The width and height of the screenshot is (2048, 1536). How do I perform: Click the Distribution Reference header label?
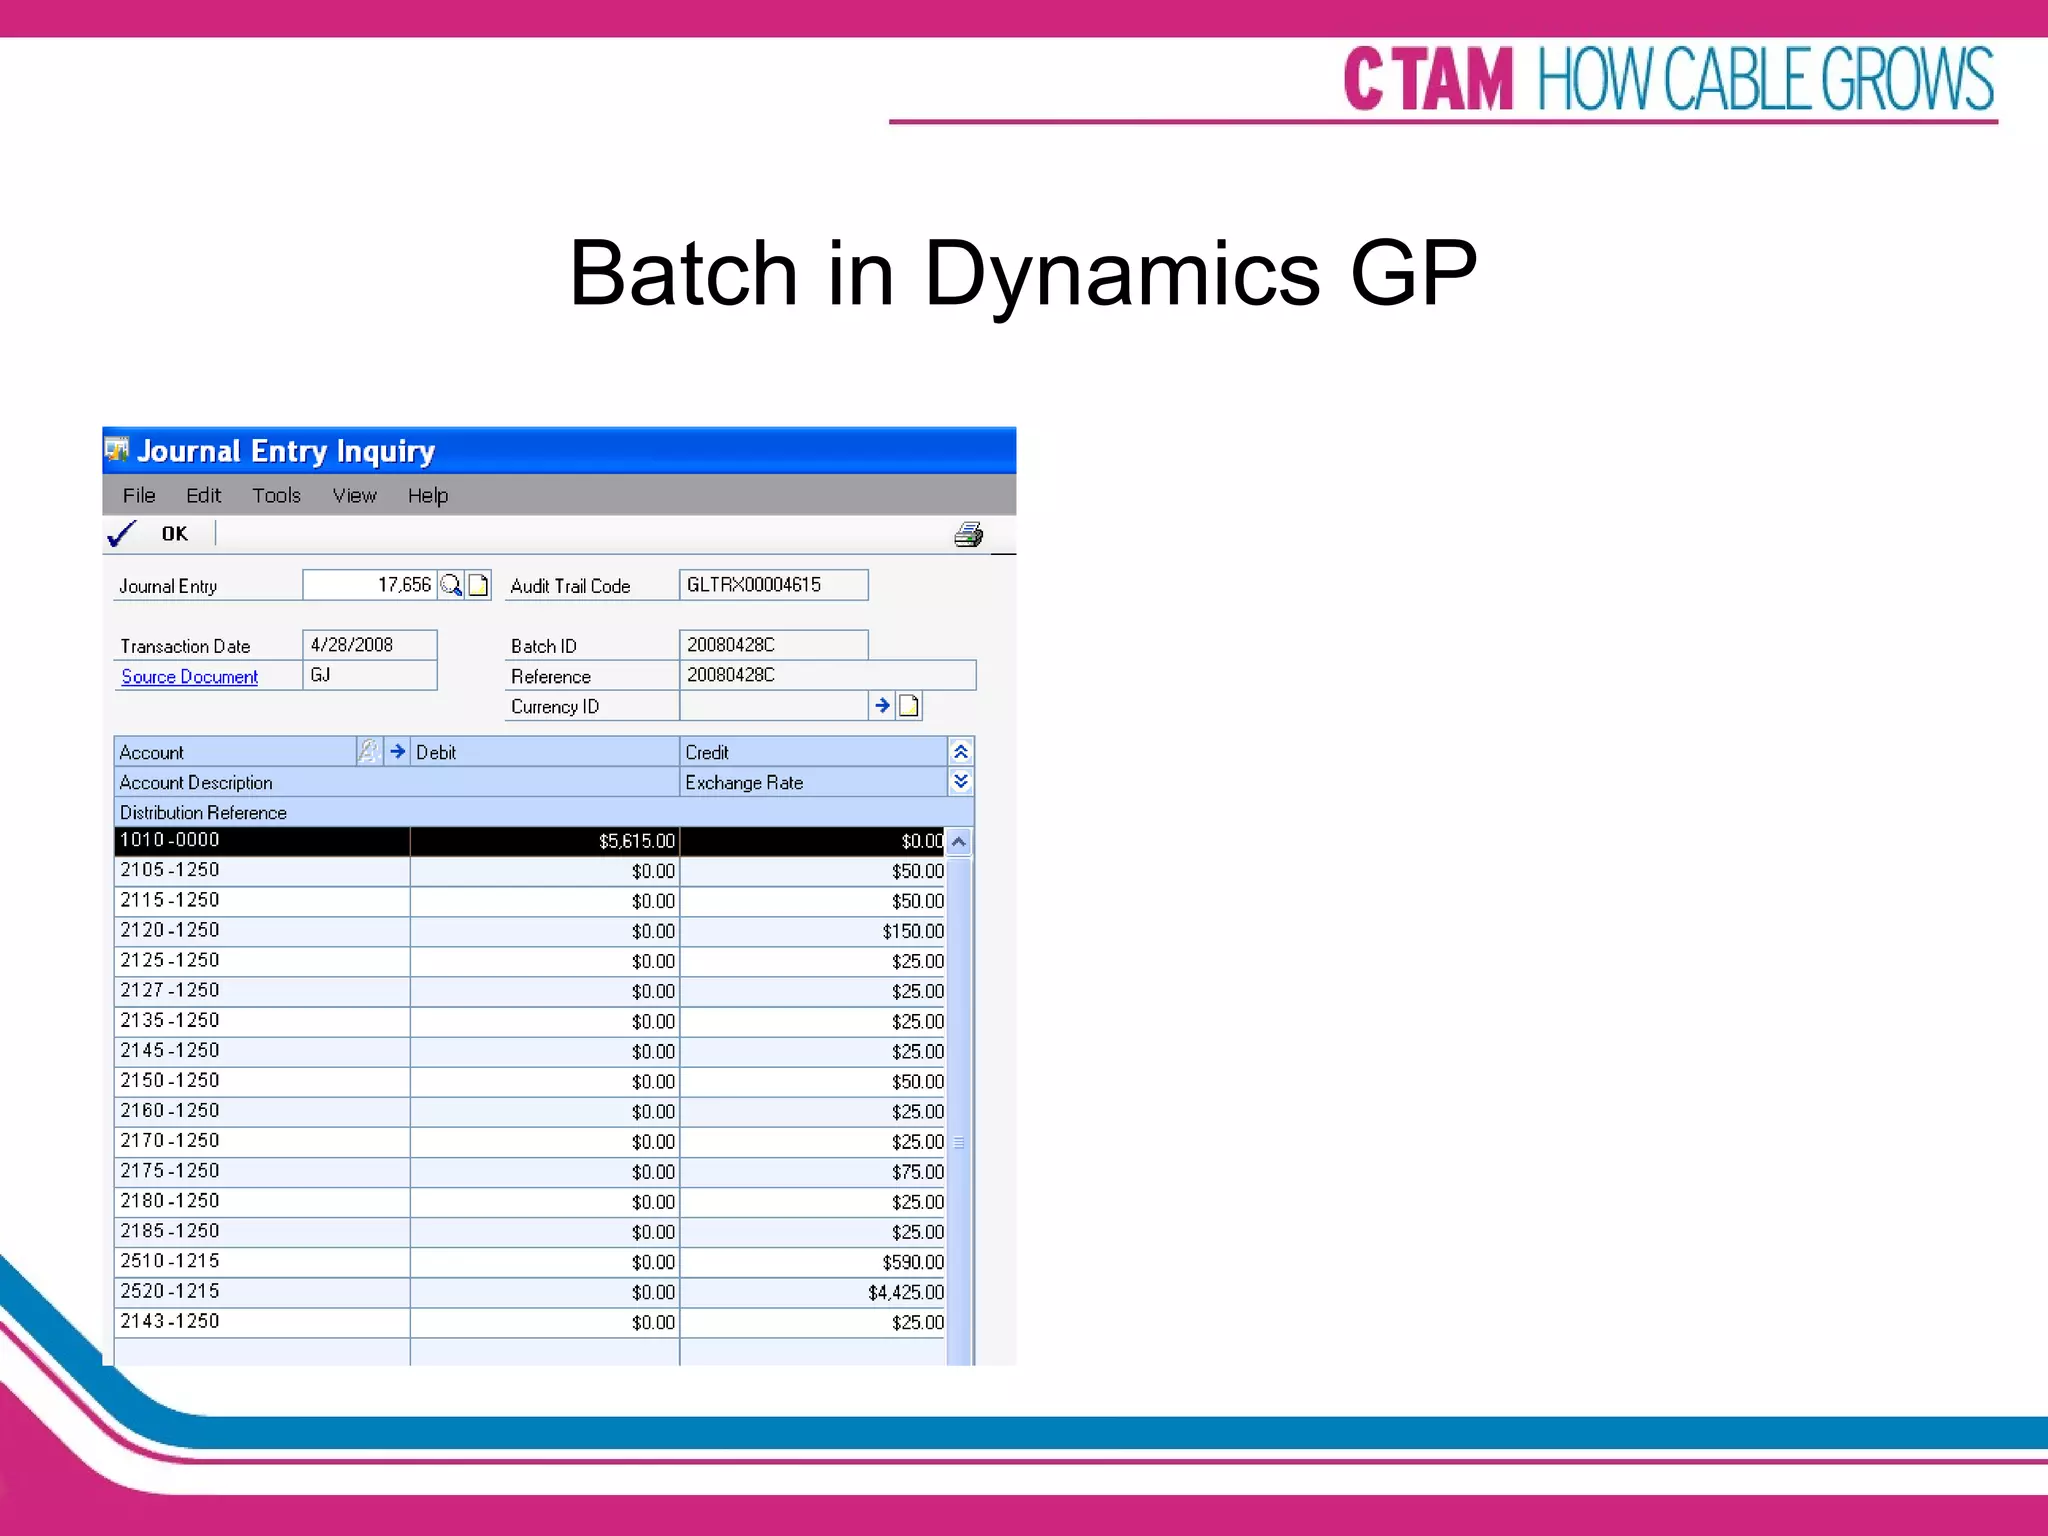click(203, 812)
